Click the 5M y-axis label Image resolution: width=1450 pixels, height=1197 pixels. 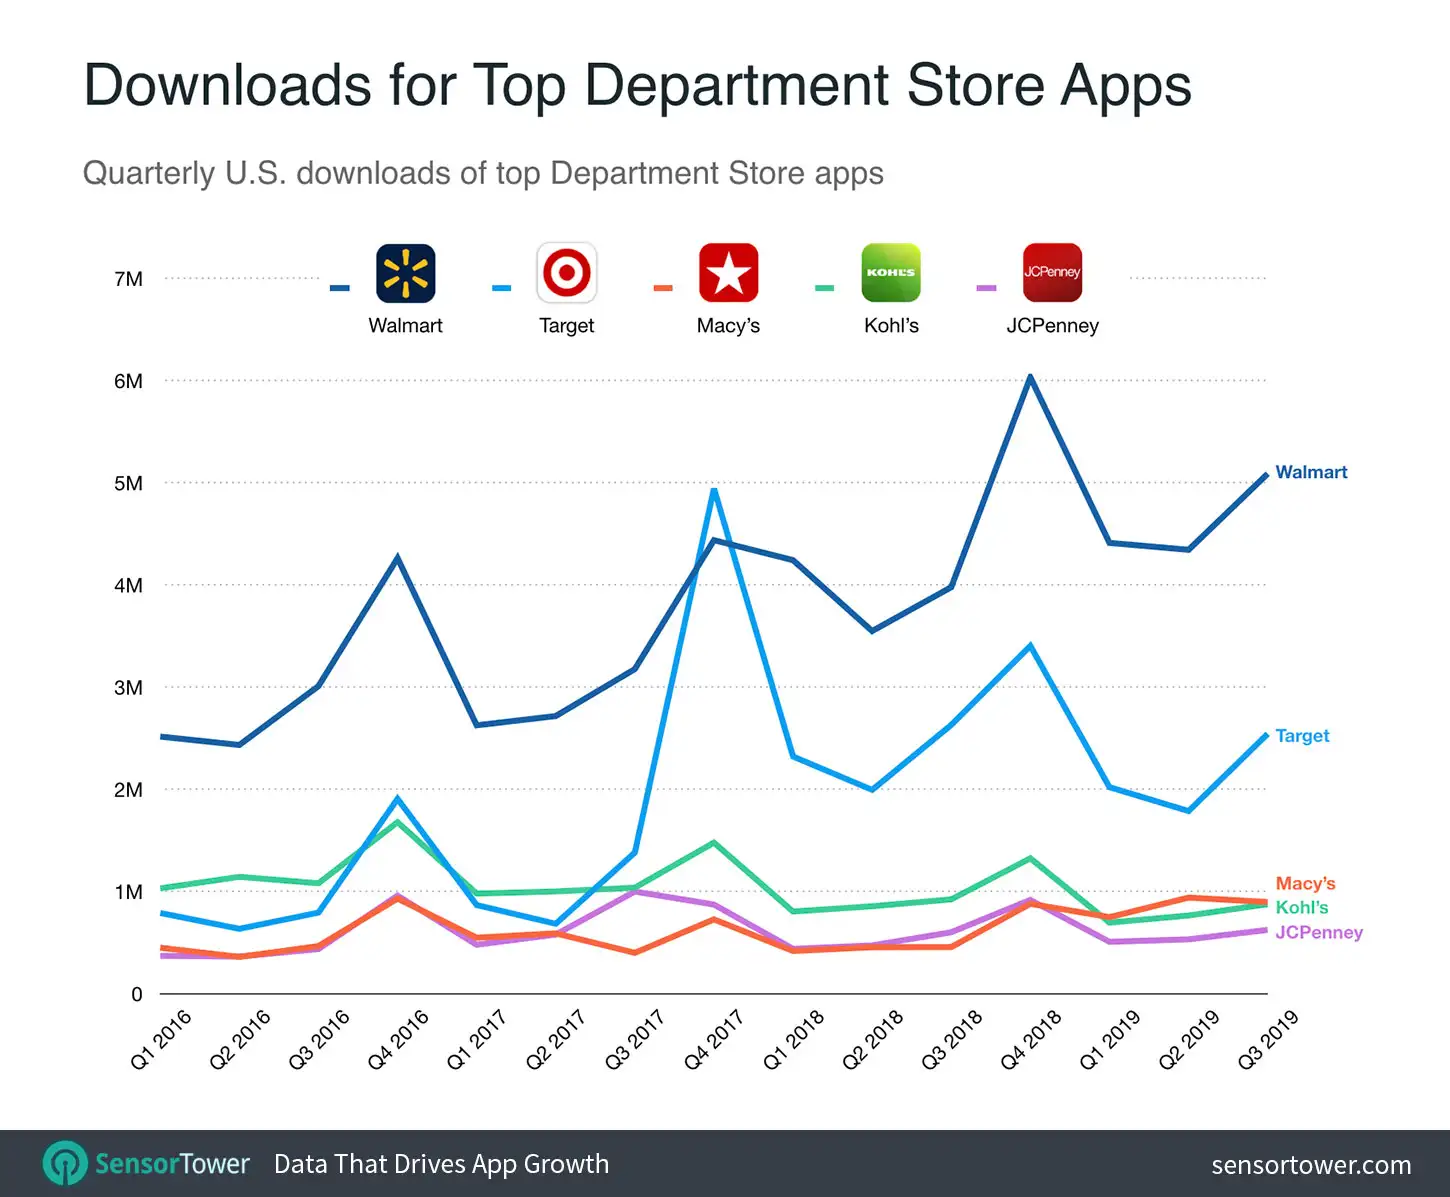[x=128, y=484]
